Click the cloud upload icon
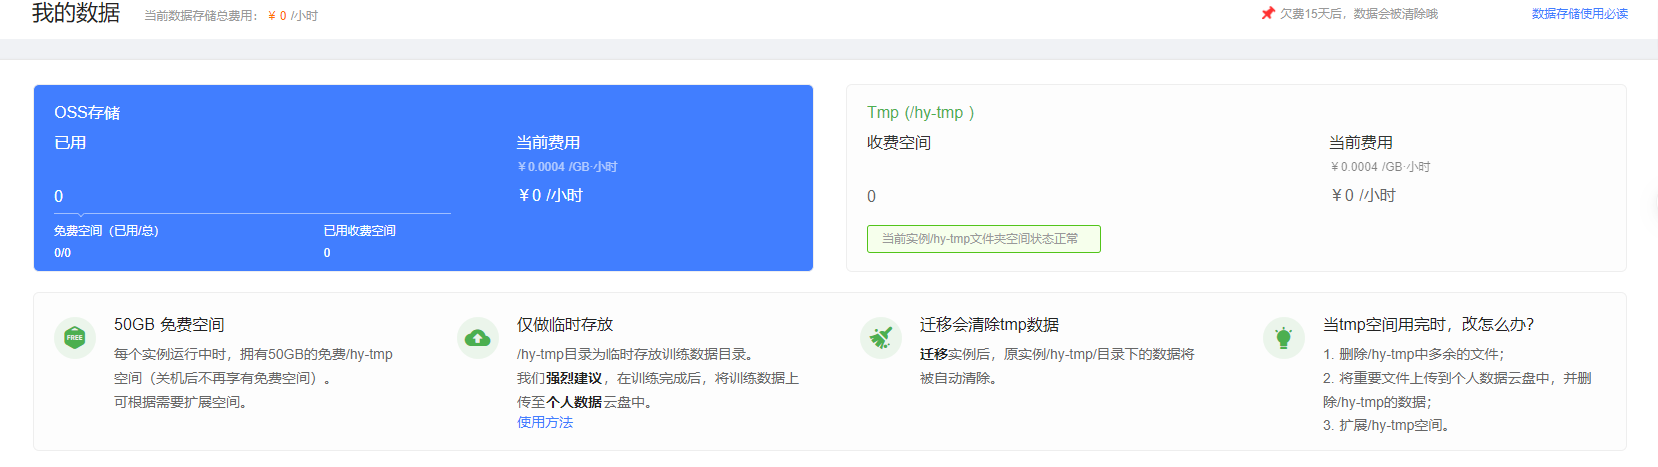 tap(478, 338)
